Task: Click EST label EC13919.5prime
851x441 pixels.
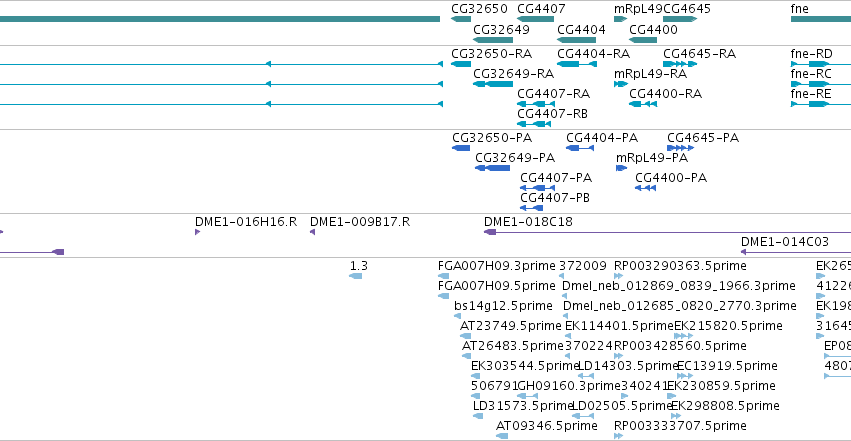Action: 727,366
